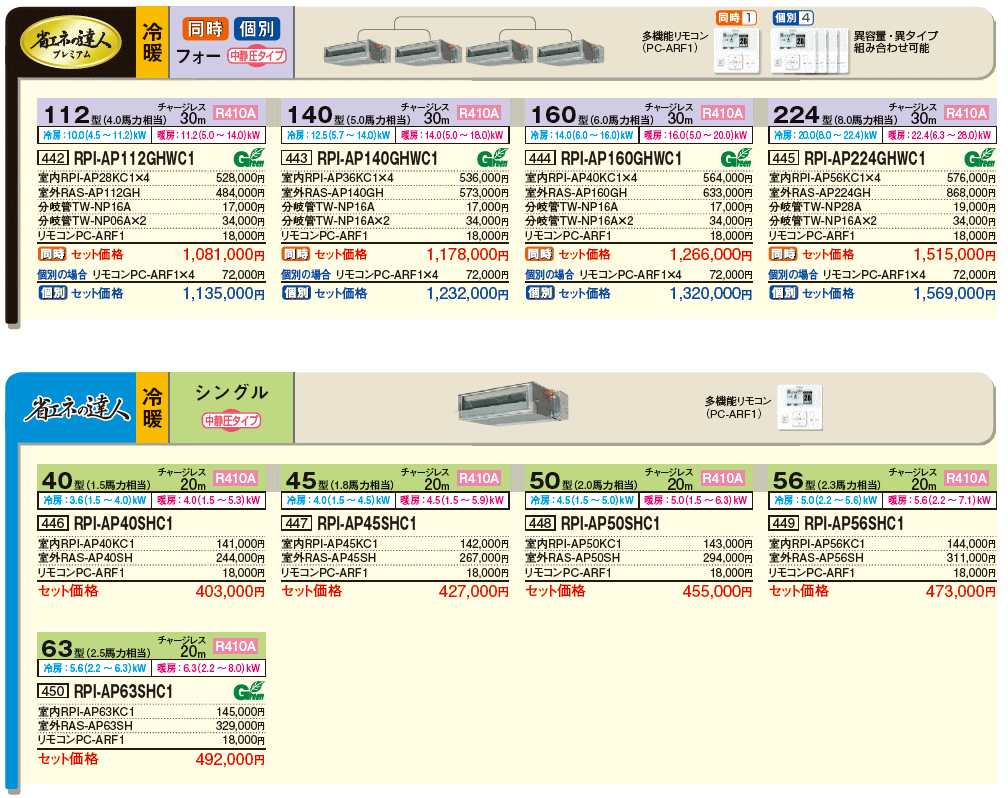Click the model name RPI-AP56SHC1

coord(854,523)
